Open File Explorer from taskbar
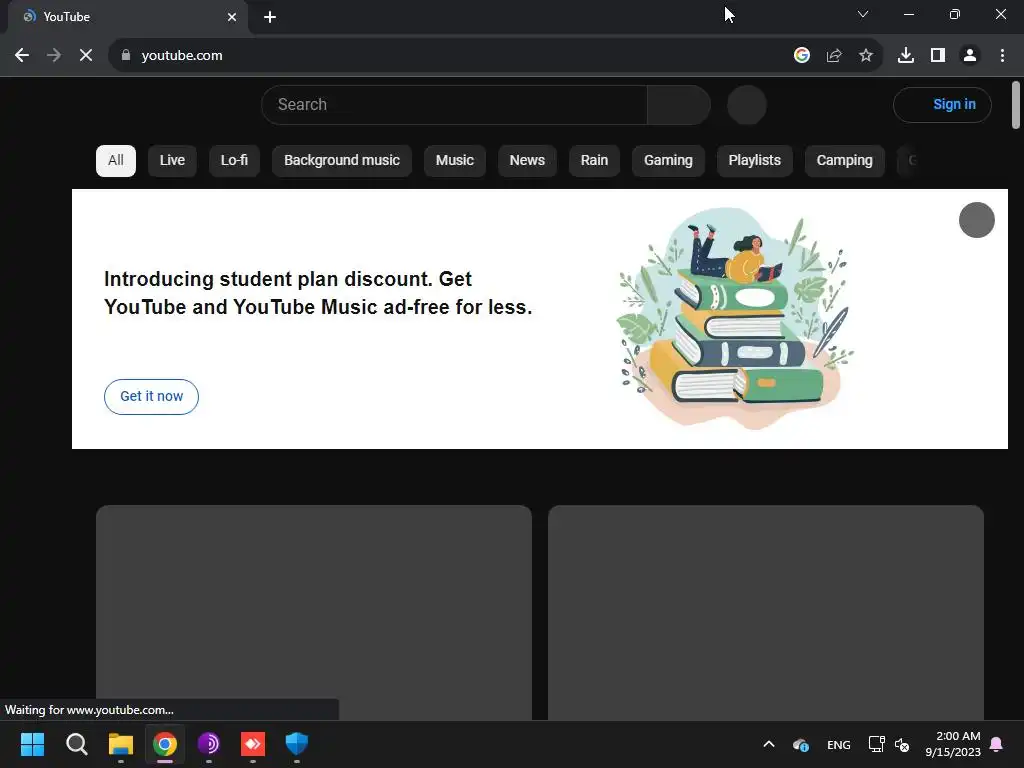Viewport: 1024px width, 768px height. point(121,744)
